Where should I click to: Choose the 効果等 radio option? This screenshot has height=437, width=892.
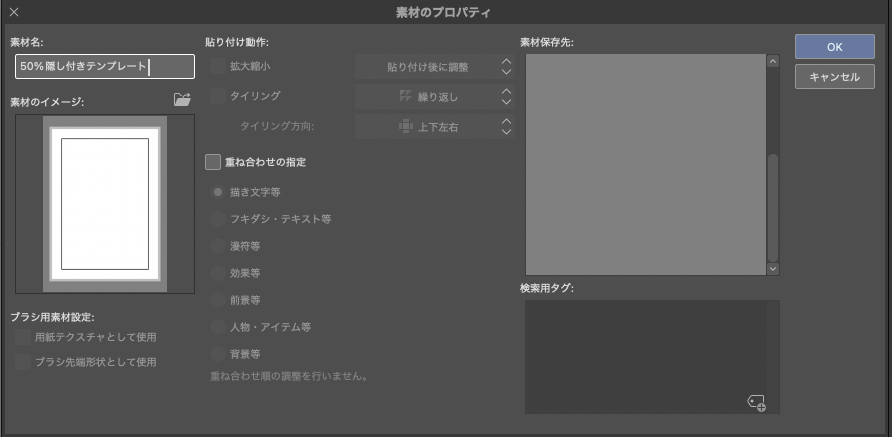[217, 272]
